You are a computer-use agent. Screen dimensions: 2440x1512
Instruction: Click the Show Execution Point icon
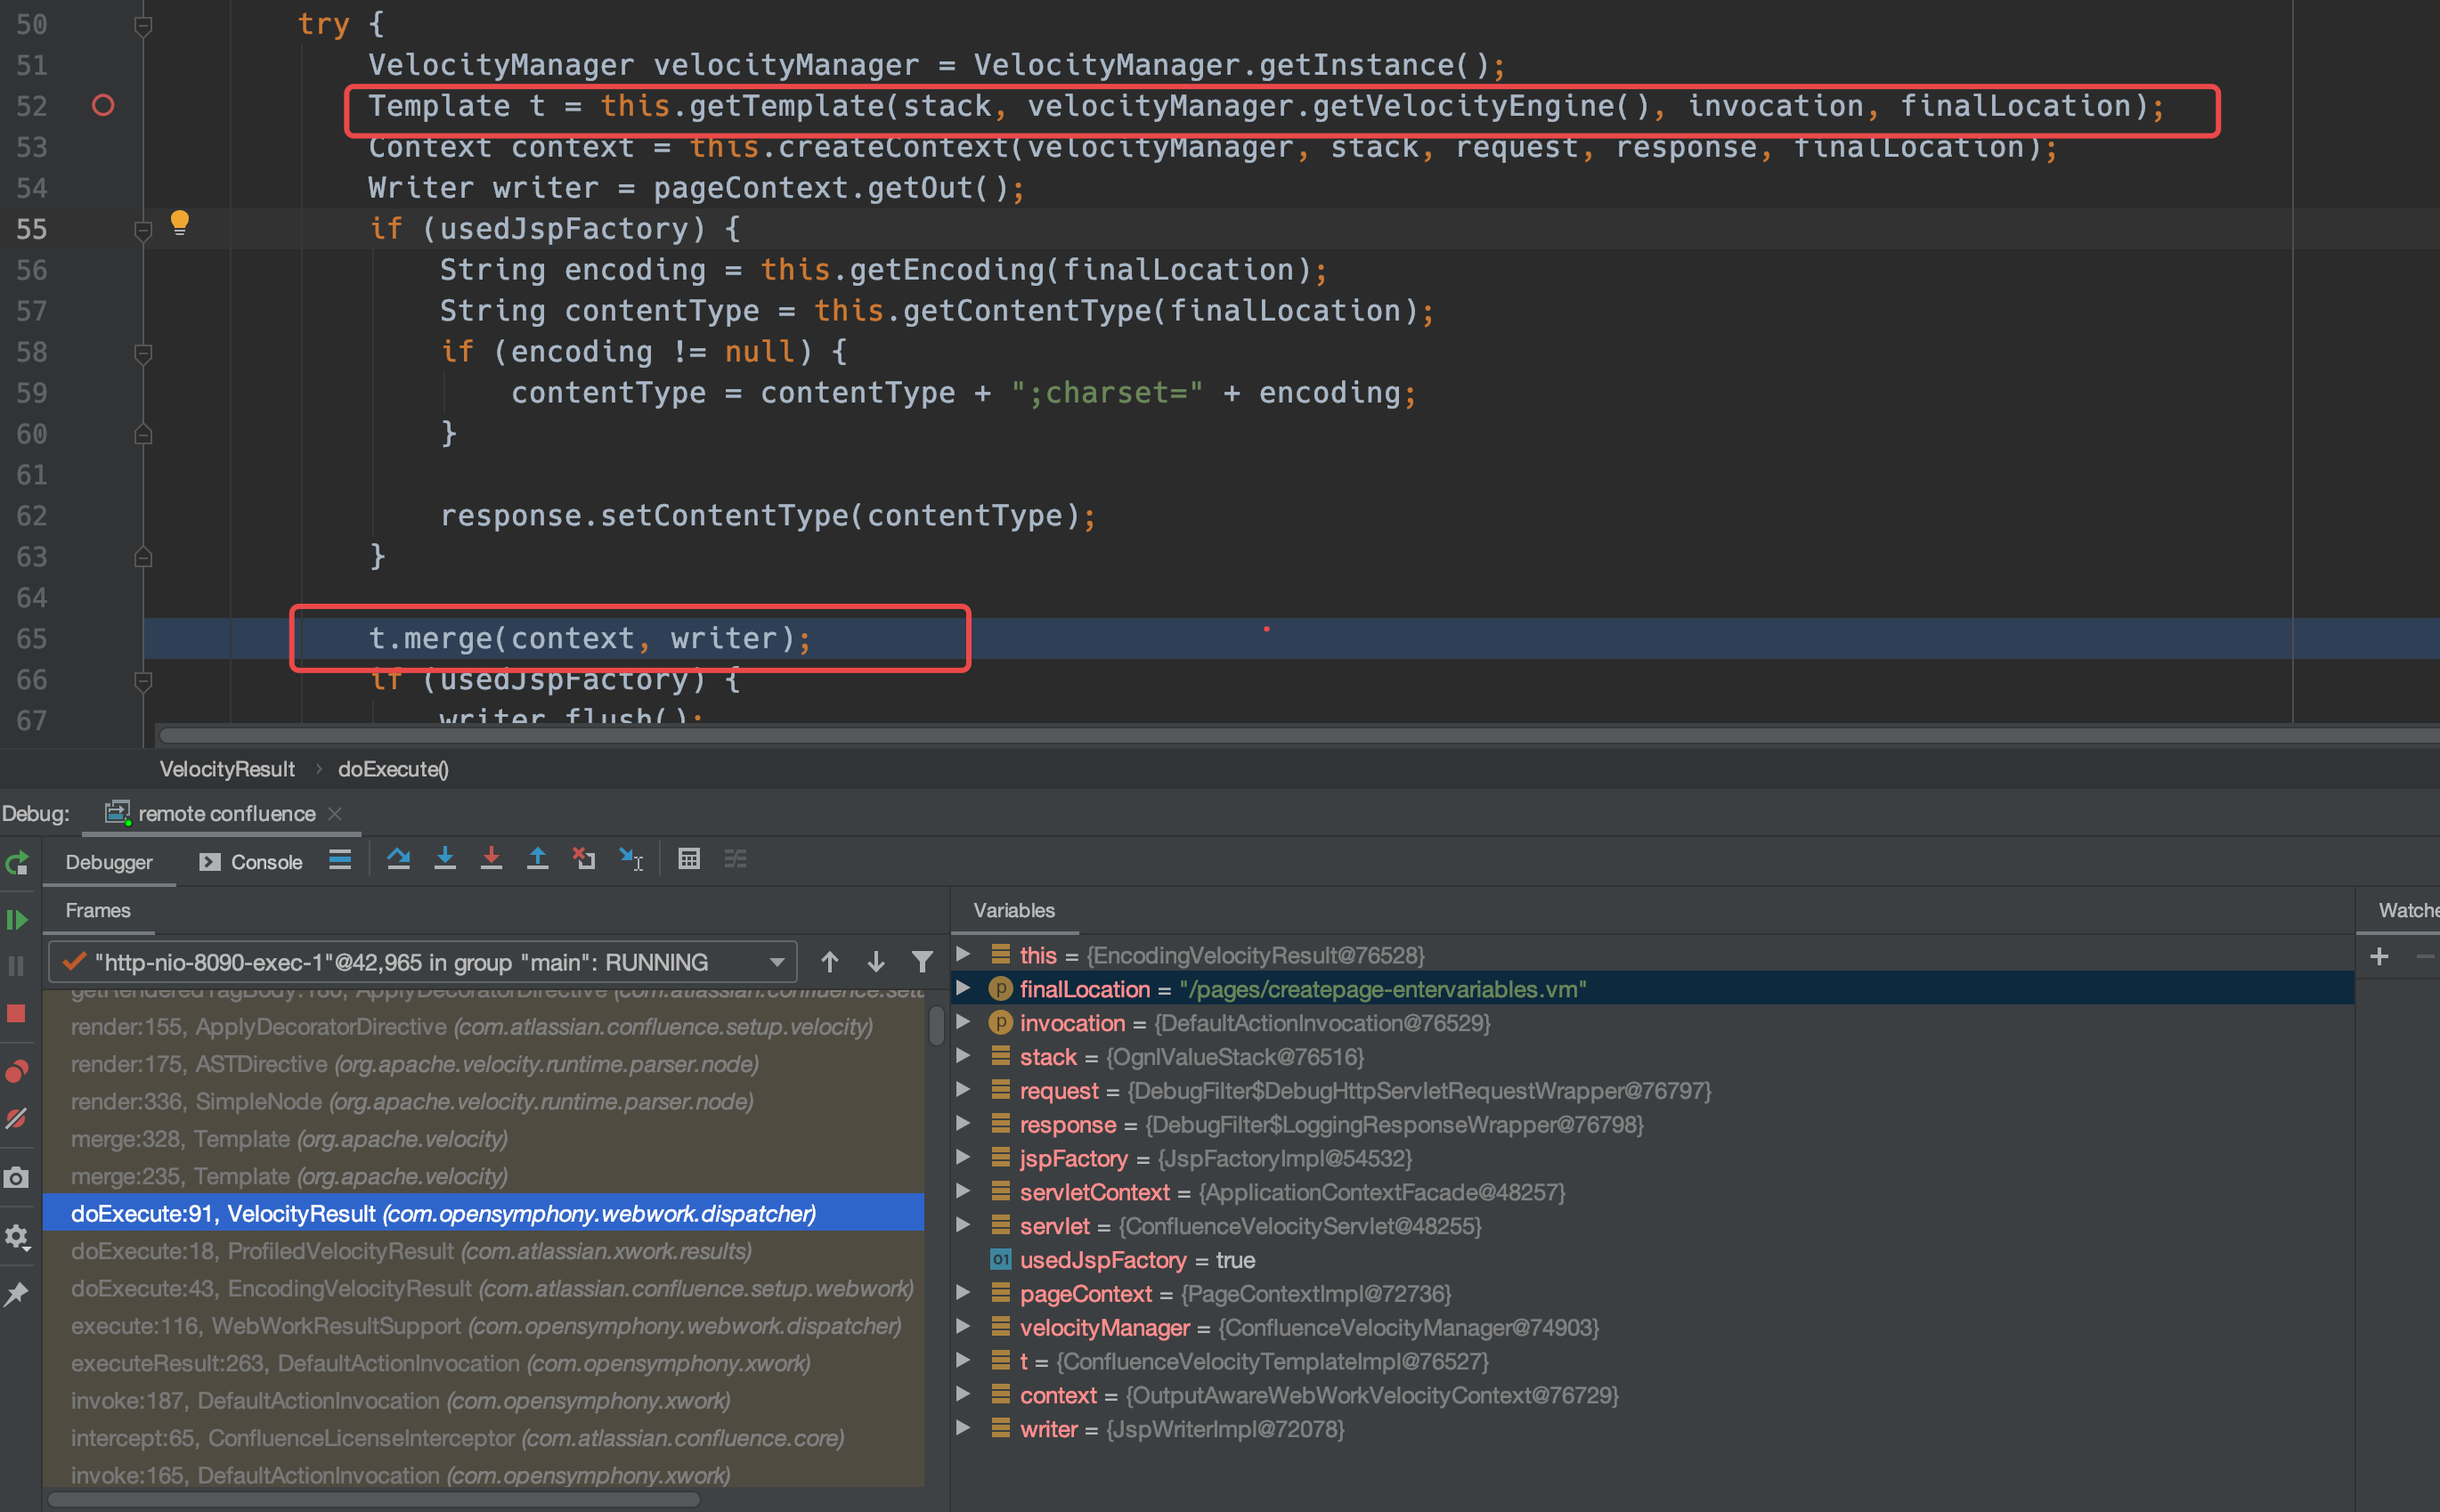[x=340, y=860]
